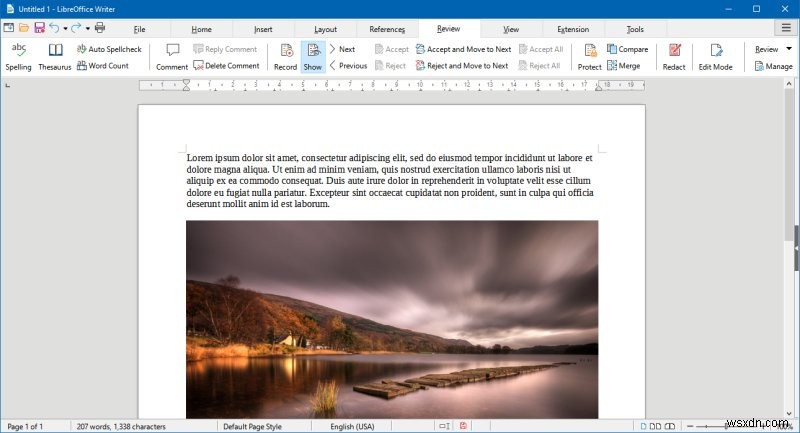The width and height of the screenshot is (800, 433).
Task: Click the greyed Accept button
Action: pos(392,49)
